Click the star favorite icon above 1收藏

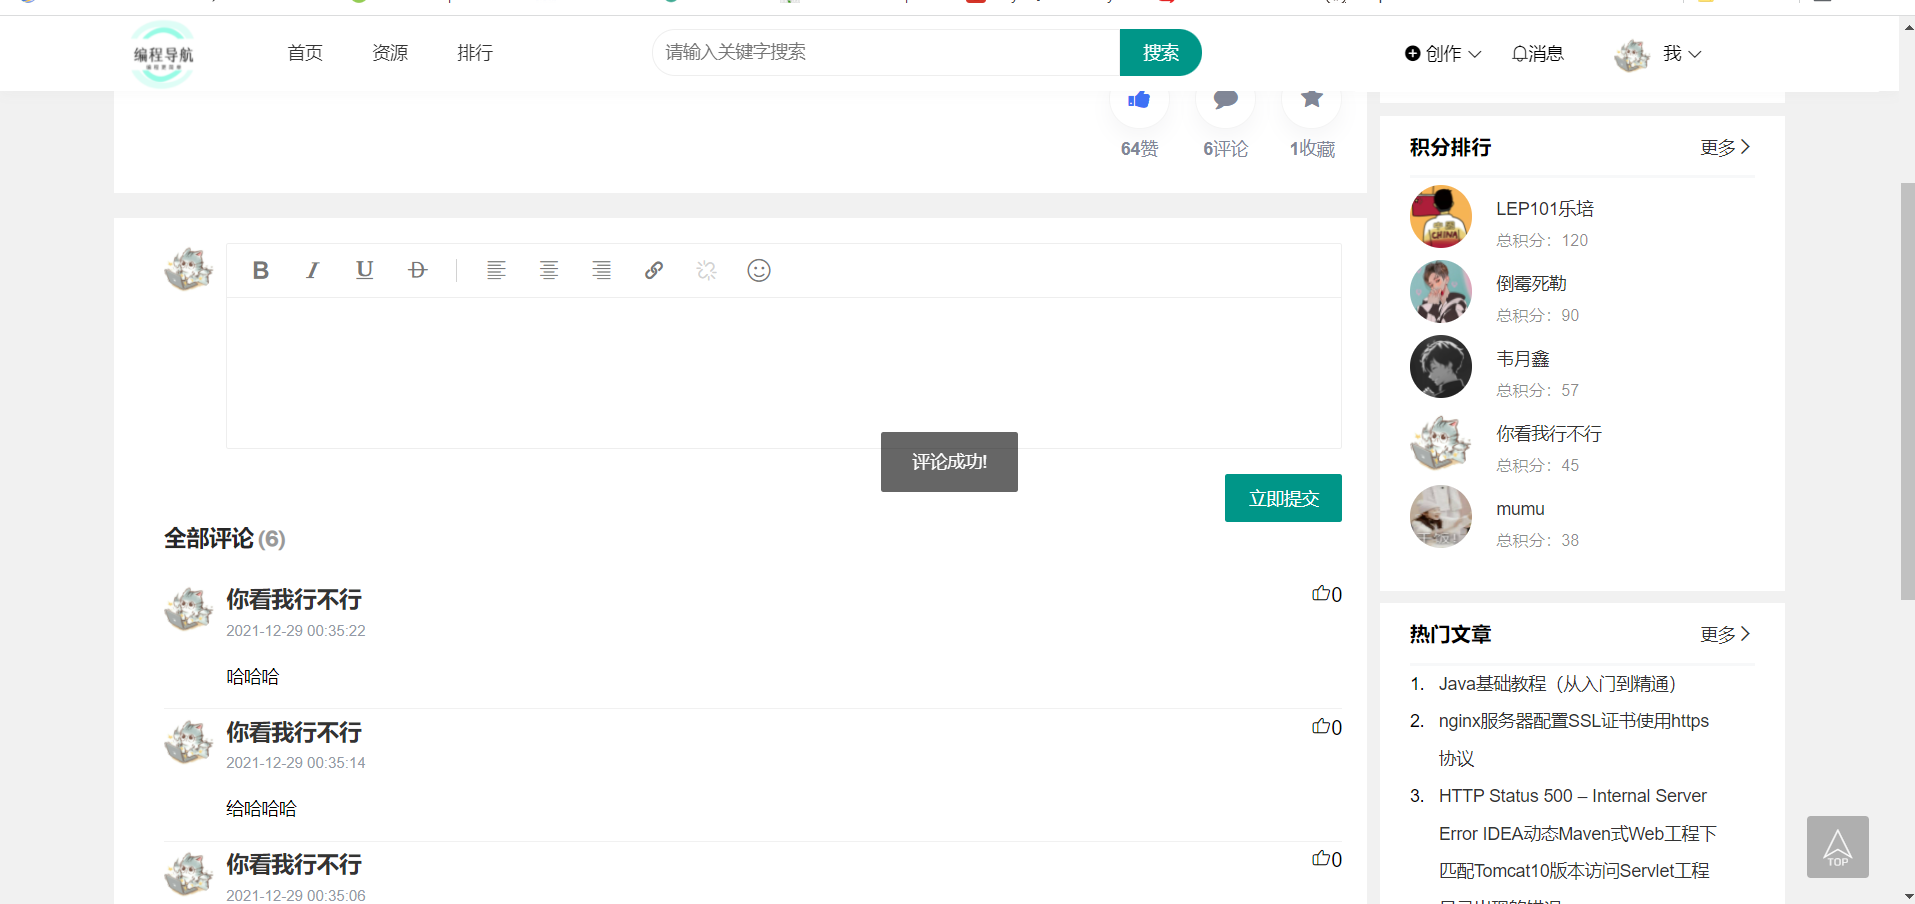coord(1312,100)
